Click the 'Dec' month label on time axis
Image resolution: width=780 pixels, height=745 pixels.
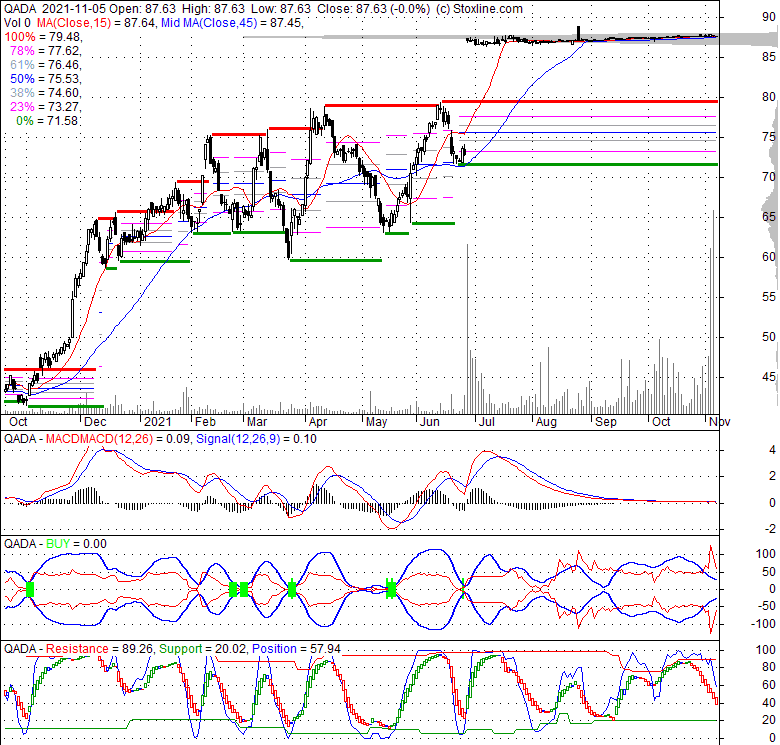(x=95, y=422)
